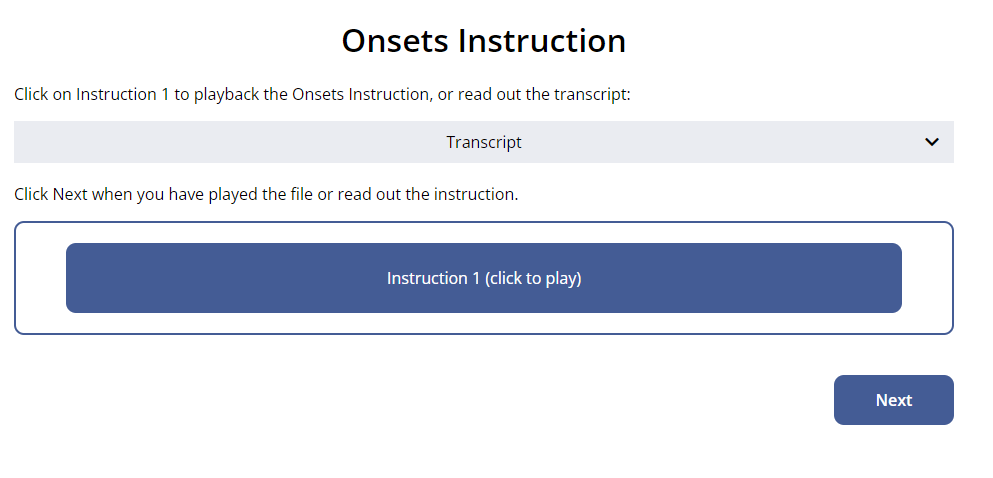Click the blue Next button label
Screen dimensions: 993x478
click(894, 400)
